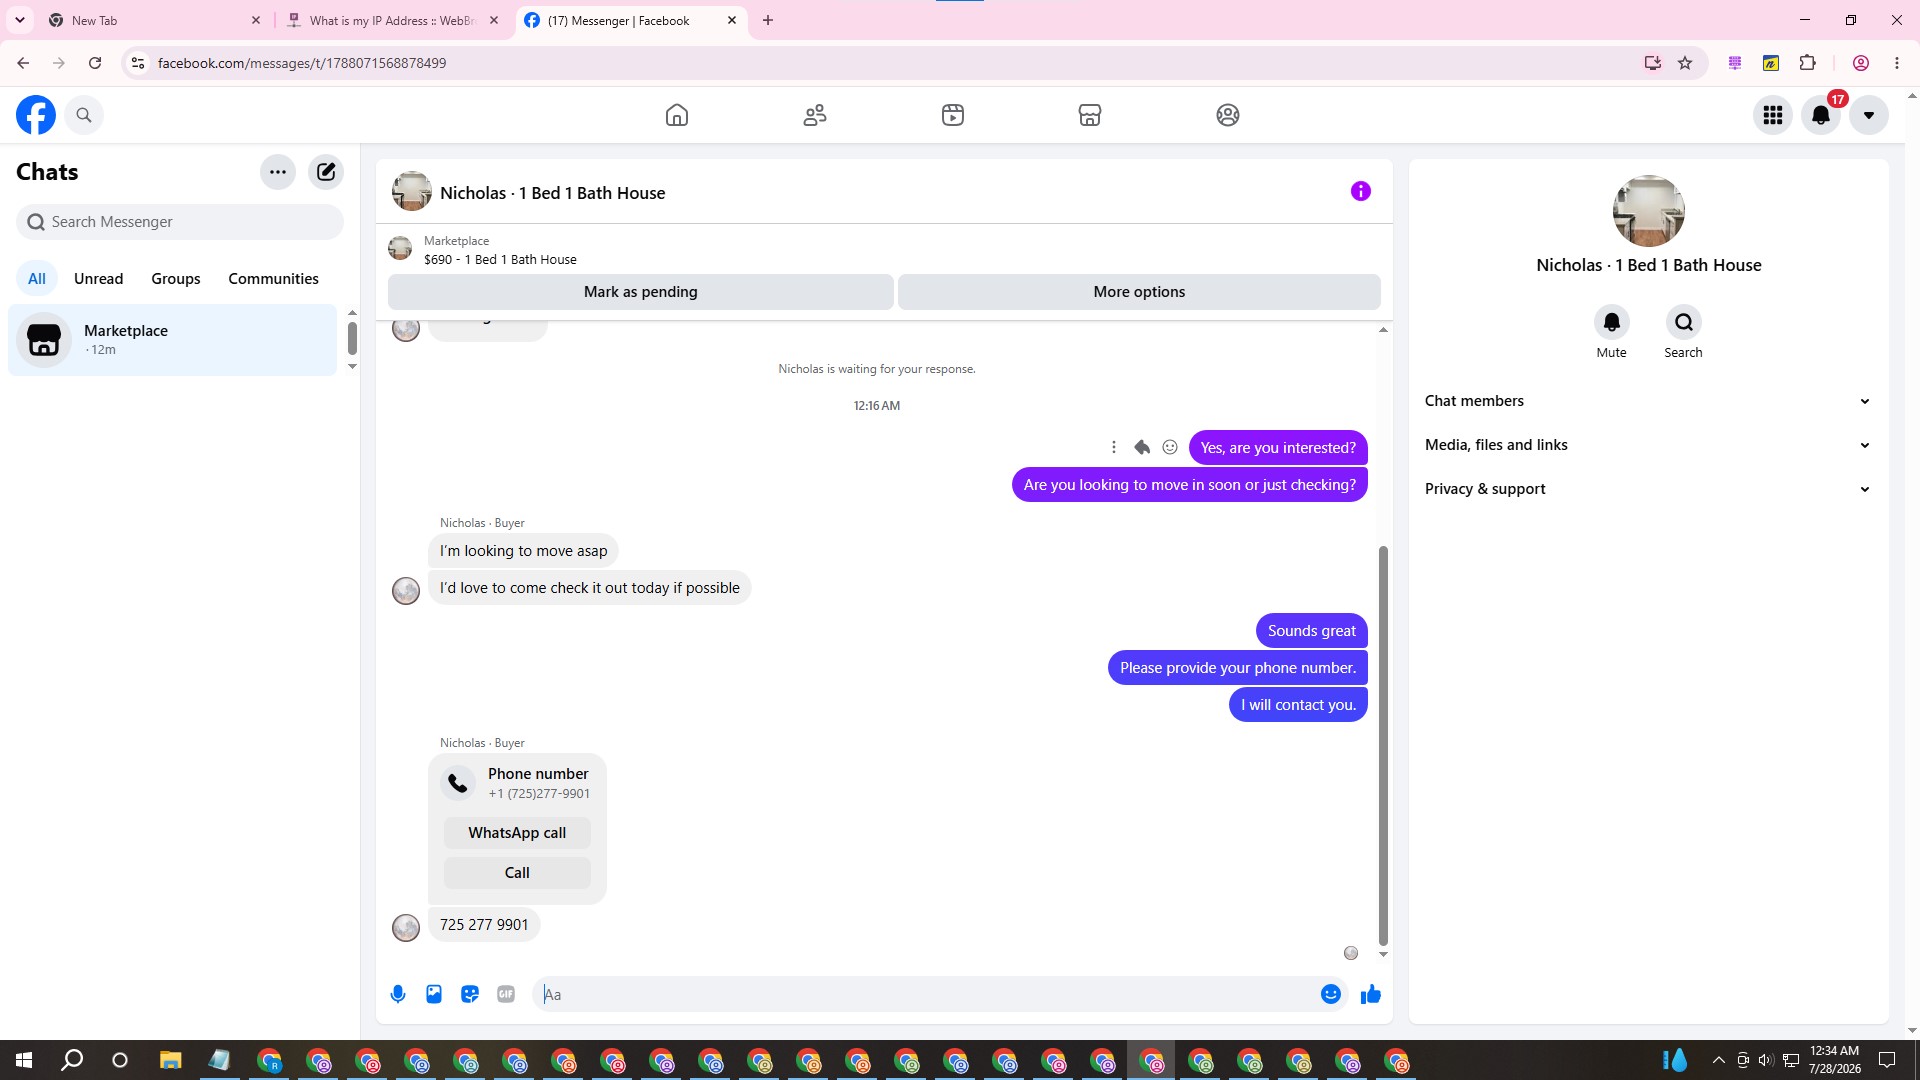Image resolution: width=1920 pixels, height=1080 pixels.
Task: Open the Marketplace chat thread row
Action: click(173, 340)
